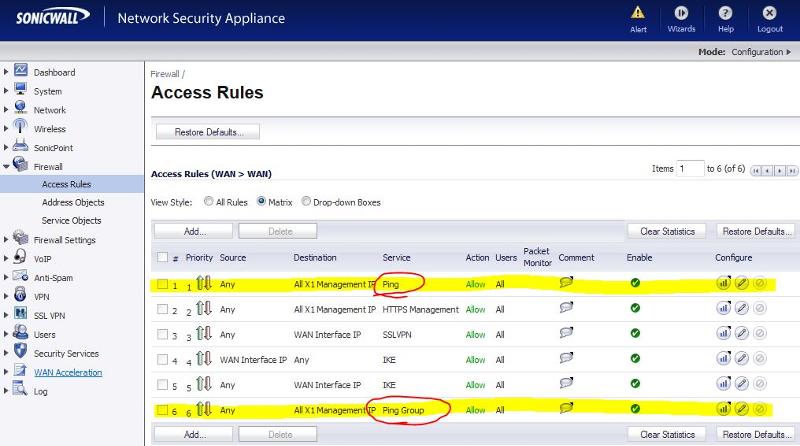Click the Security Services shield icon
This screenshot has width=800, height=446.
(20, 351)
